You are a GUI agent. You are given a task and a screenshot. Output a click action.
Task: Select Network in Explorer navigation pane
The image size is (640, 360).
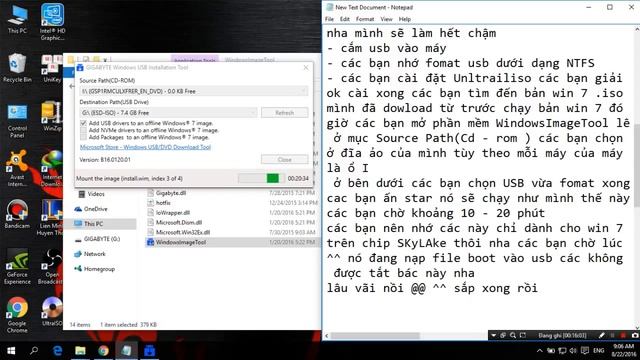pyautogui.click(x=90, y=254)
